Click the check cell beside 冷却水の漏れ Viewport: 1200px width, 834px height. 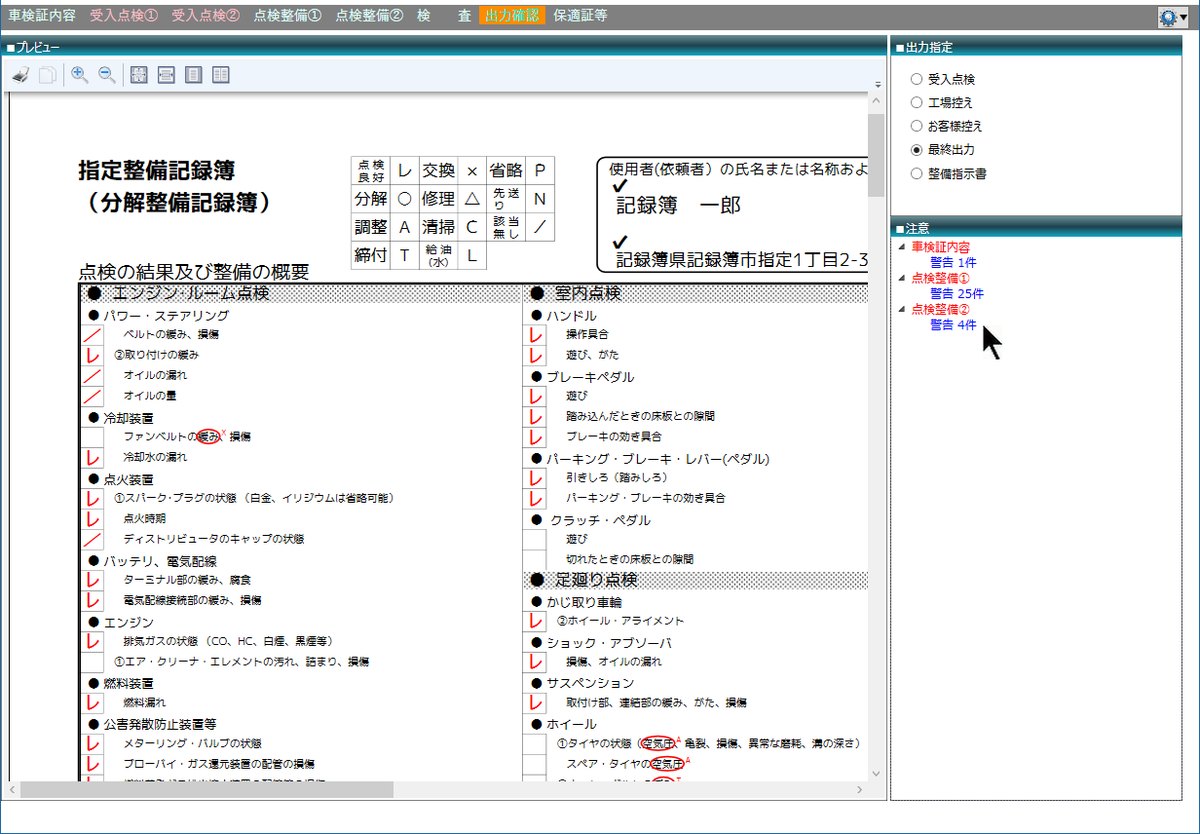click(x=93, y=457)
